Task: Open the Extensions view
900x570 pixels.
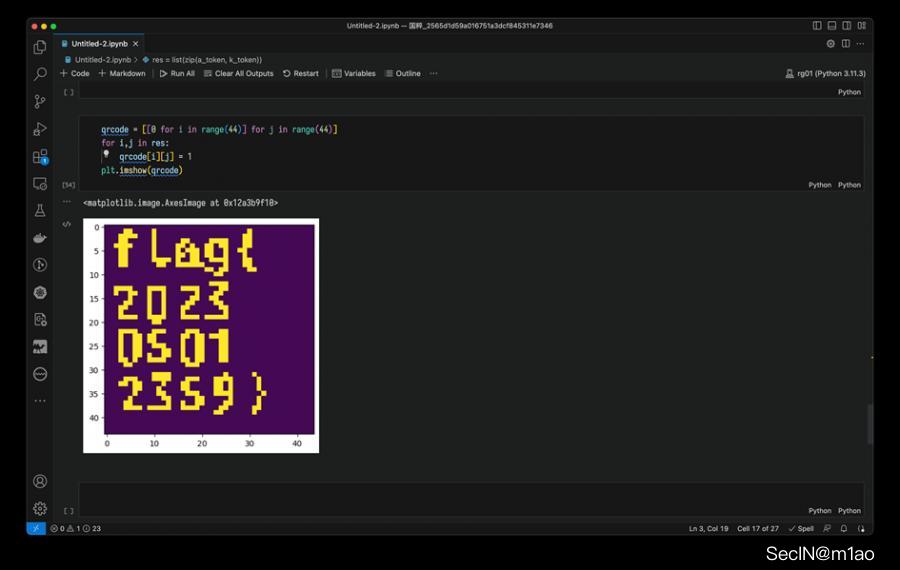Action: coord(40,156)
